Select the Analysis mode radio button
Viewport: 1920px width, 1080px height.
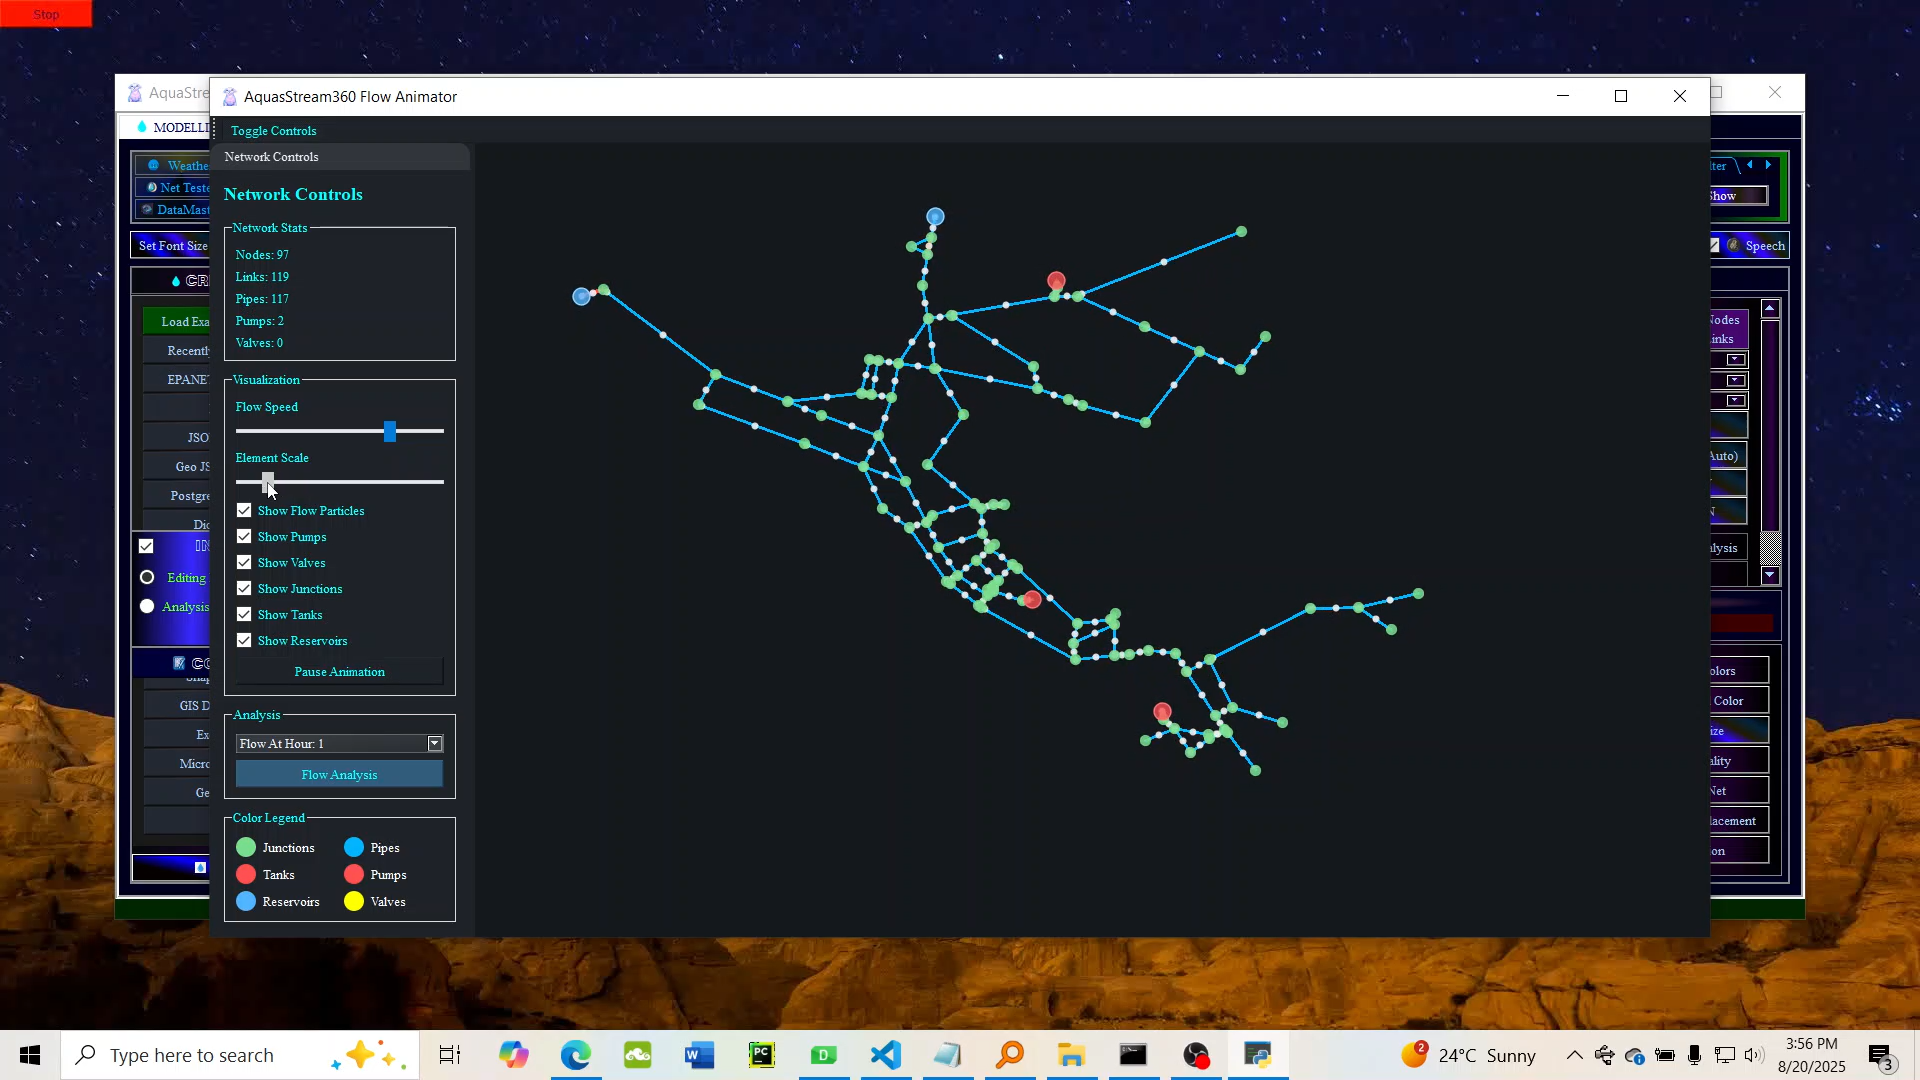[147, 606]
